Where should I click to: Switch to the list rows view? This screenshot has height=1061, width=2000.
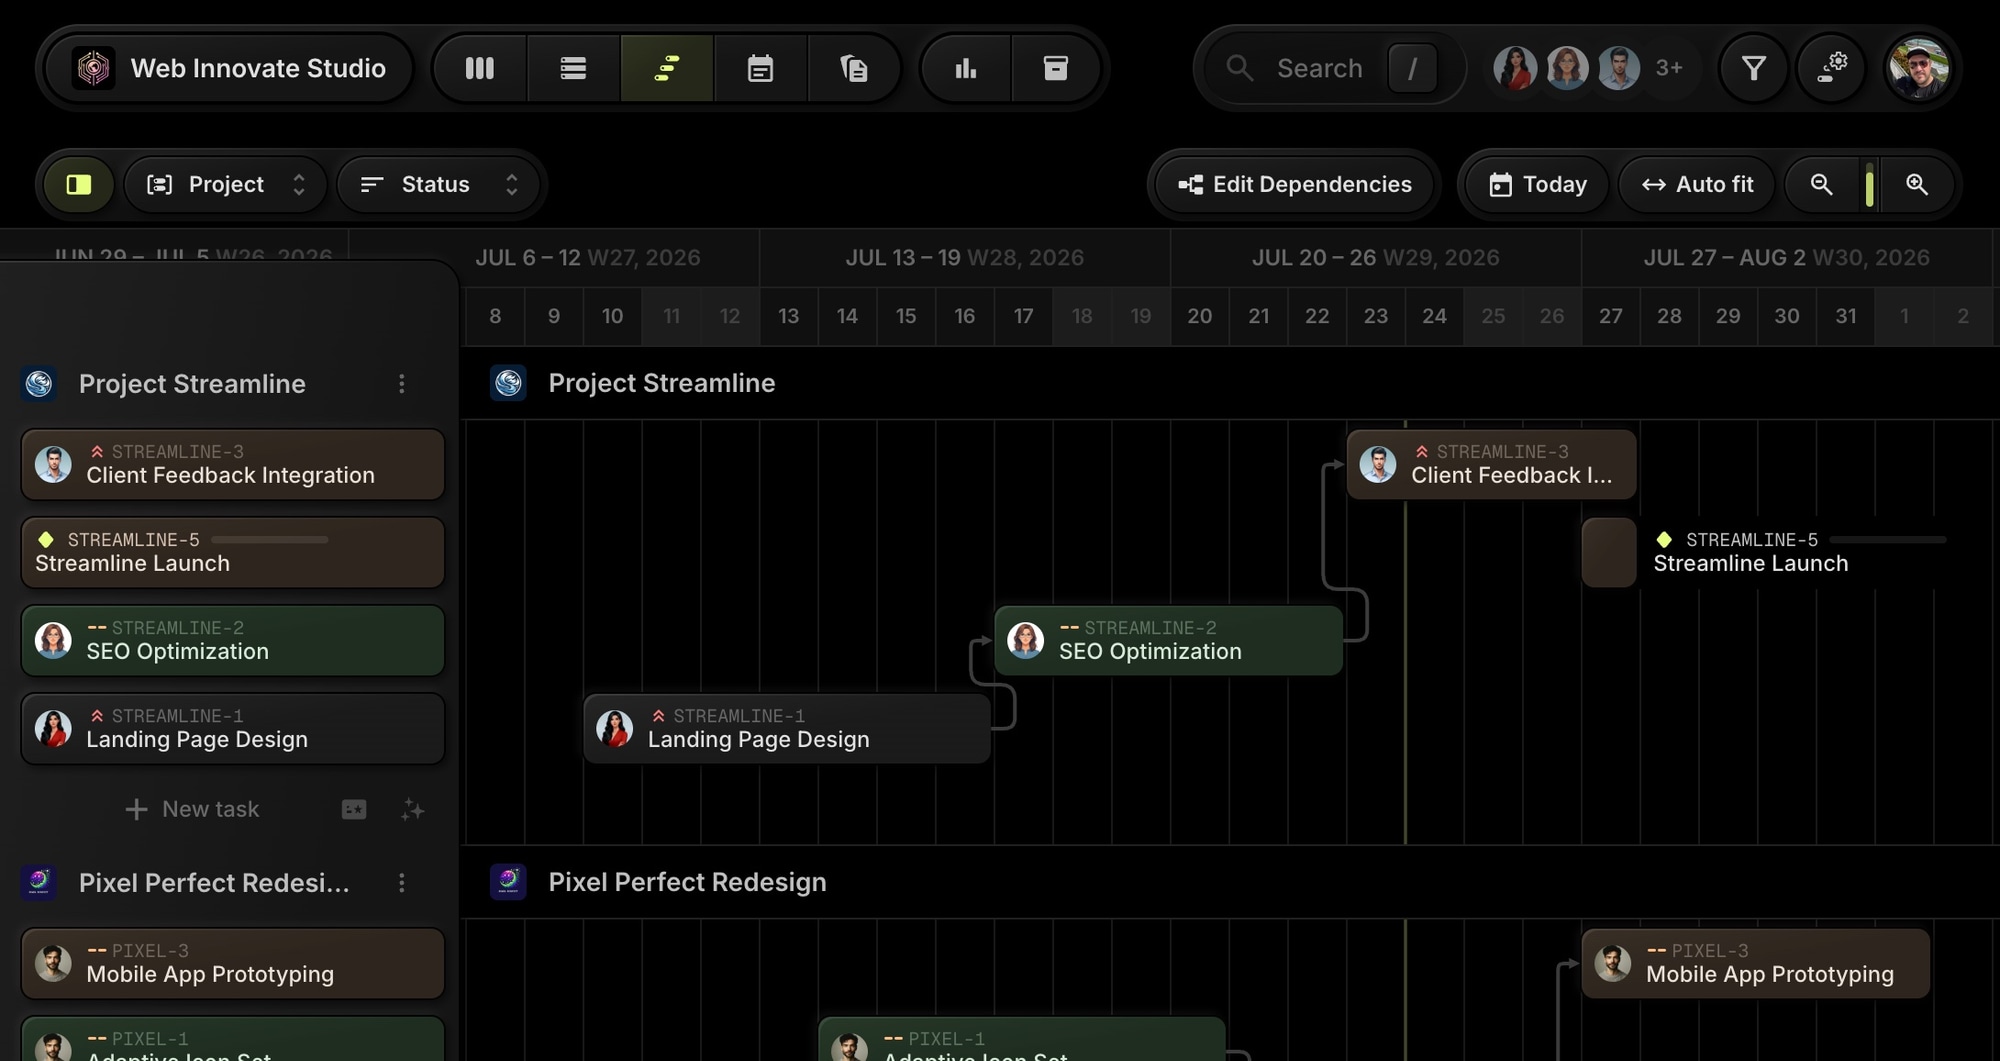[573, 68]
